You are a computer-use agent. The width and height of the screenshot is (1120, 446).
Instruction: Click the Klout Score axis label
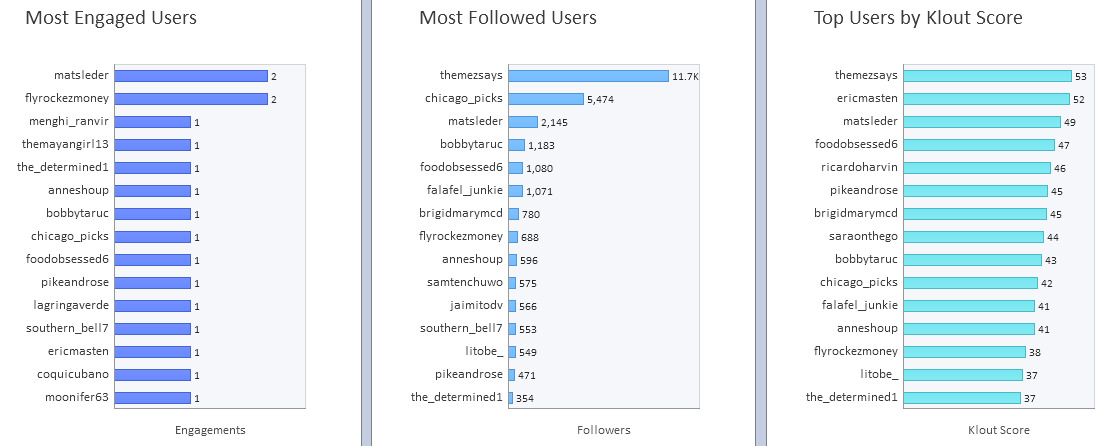[999, 430]
